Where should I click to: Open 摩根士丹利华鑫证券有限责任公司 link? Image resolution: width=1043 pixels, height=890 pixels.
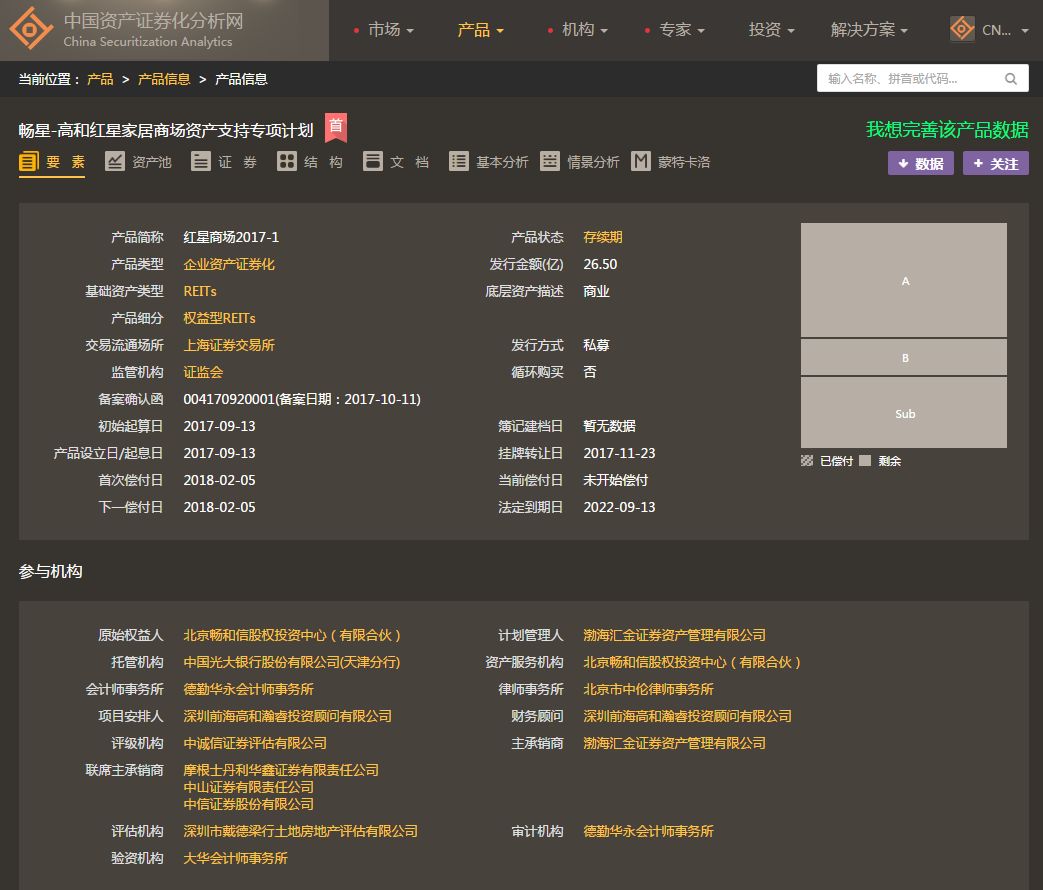[281, 770]
